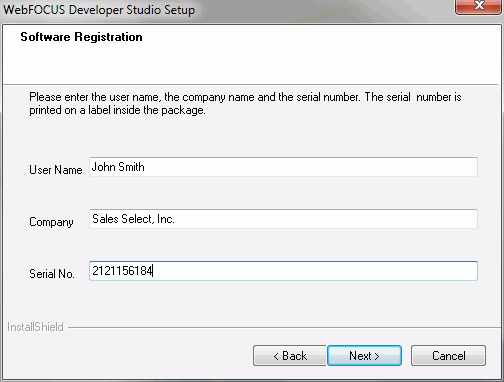Place cursor in Serial No. field
504x382 pixels.
pos(283,271)
